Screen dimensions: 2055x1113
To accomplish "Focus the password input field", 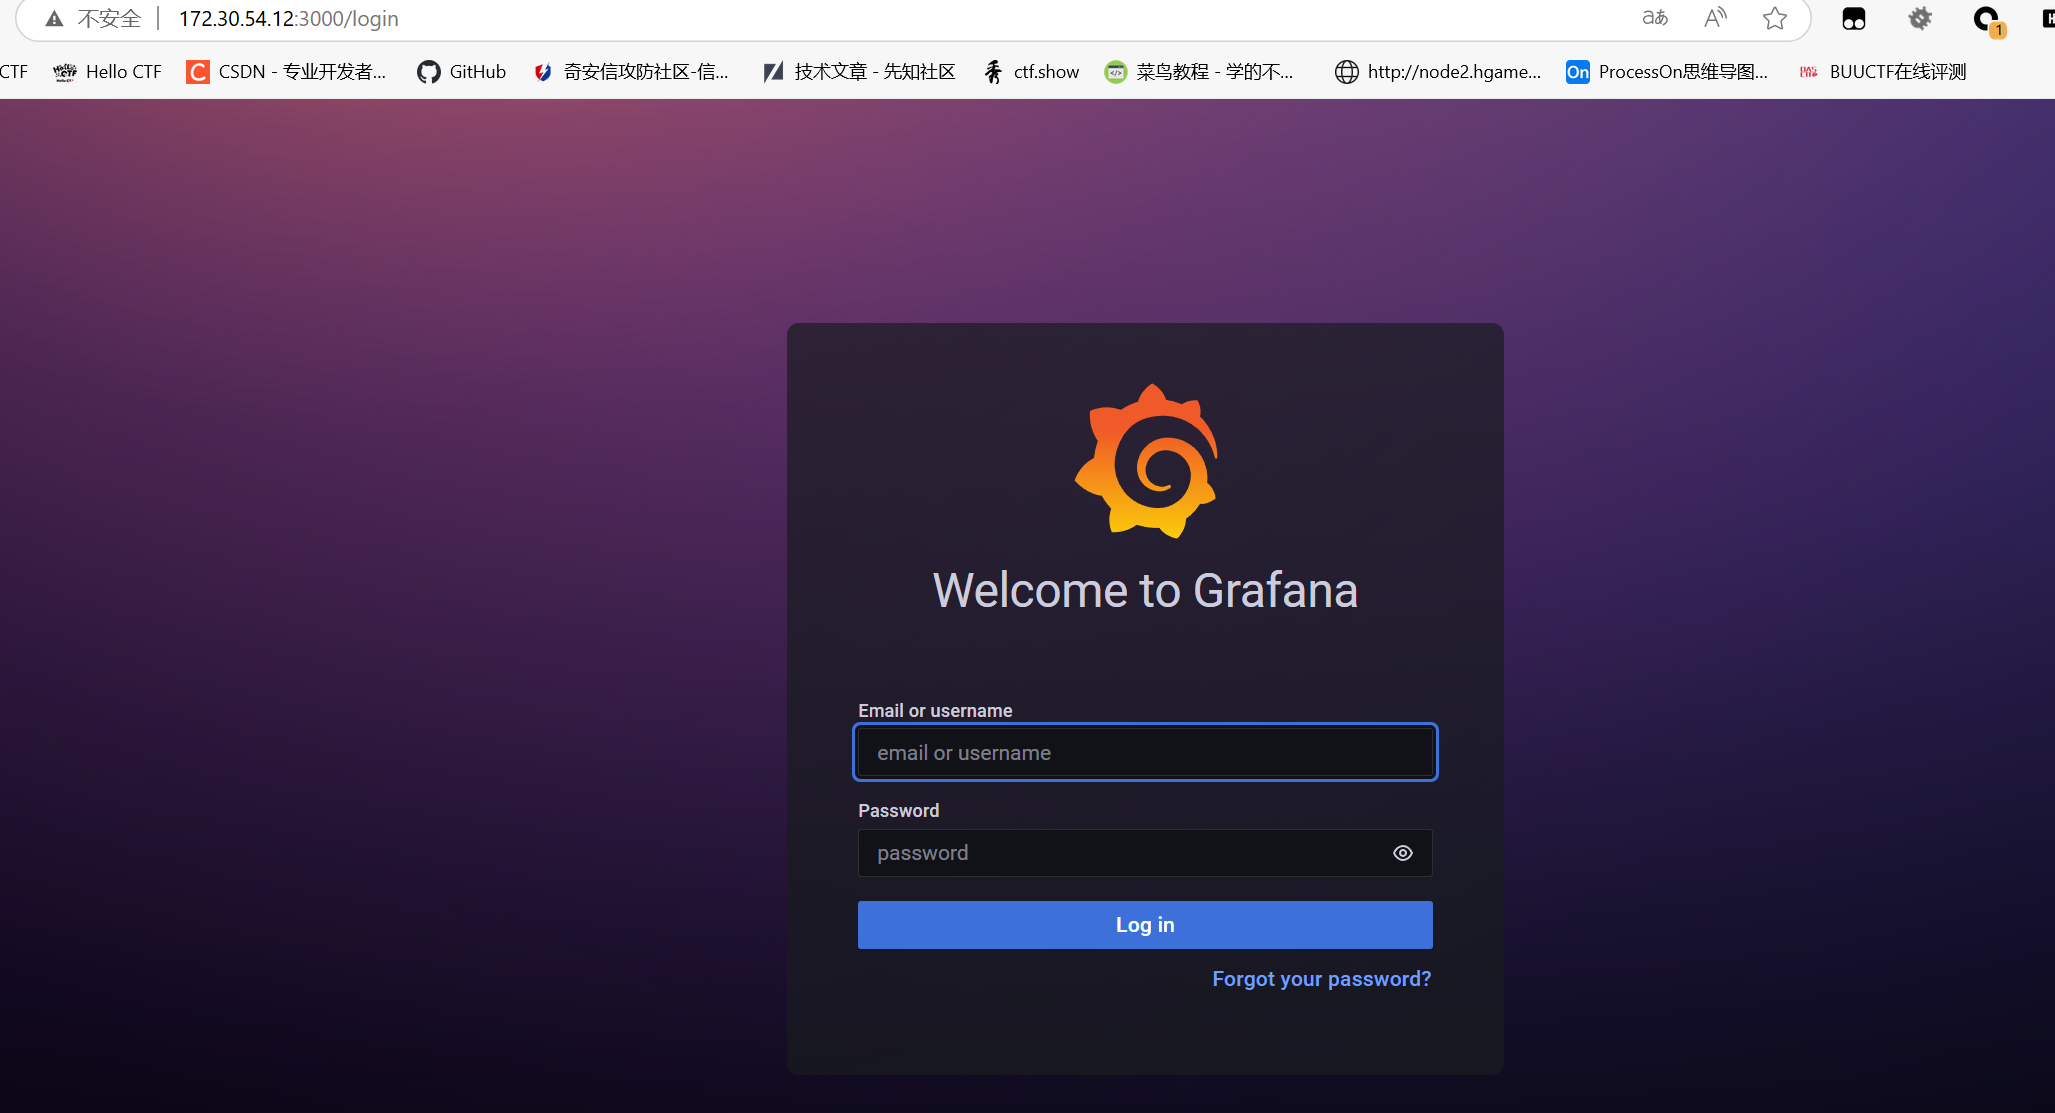I will (1145, 853).
